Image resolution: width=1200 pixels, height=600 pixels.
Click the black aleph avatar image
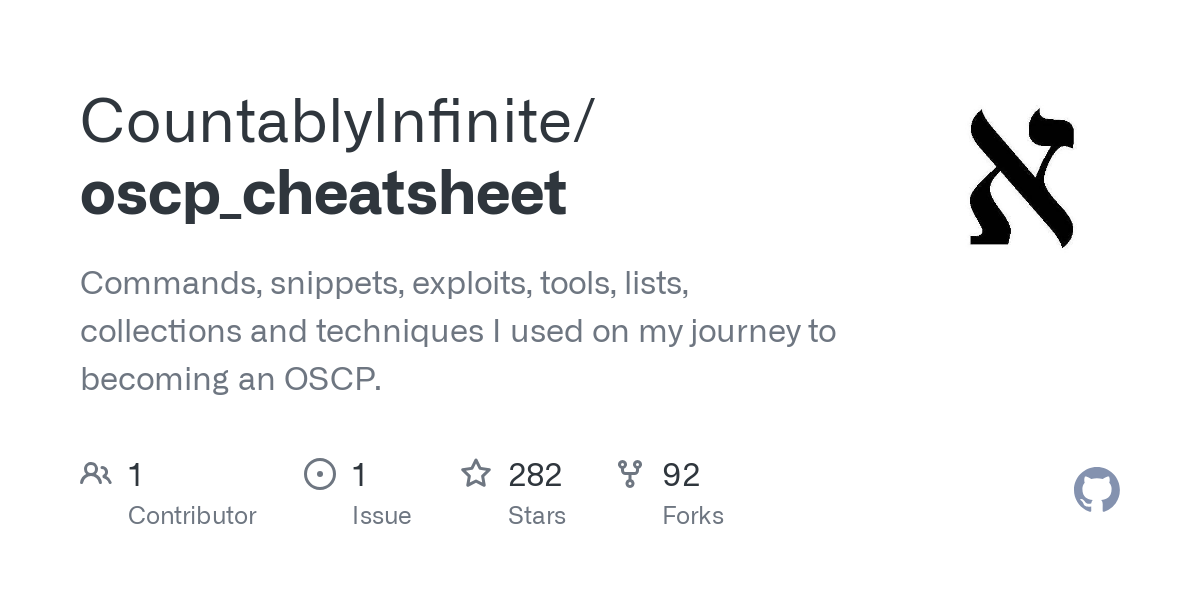click(x=1021, y=178)
